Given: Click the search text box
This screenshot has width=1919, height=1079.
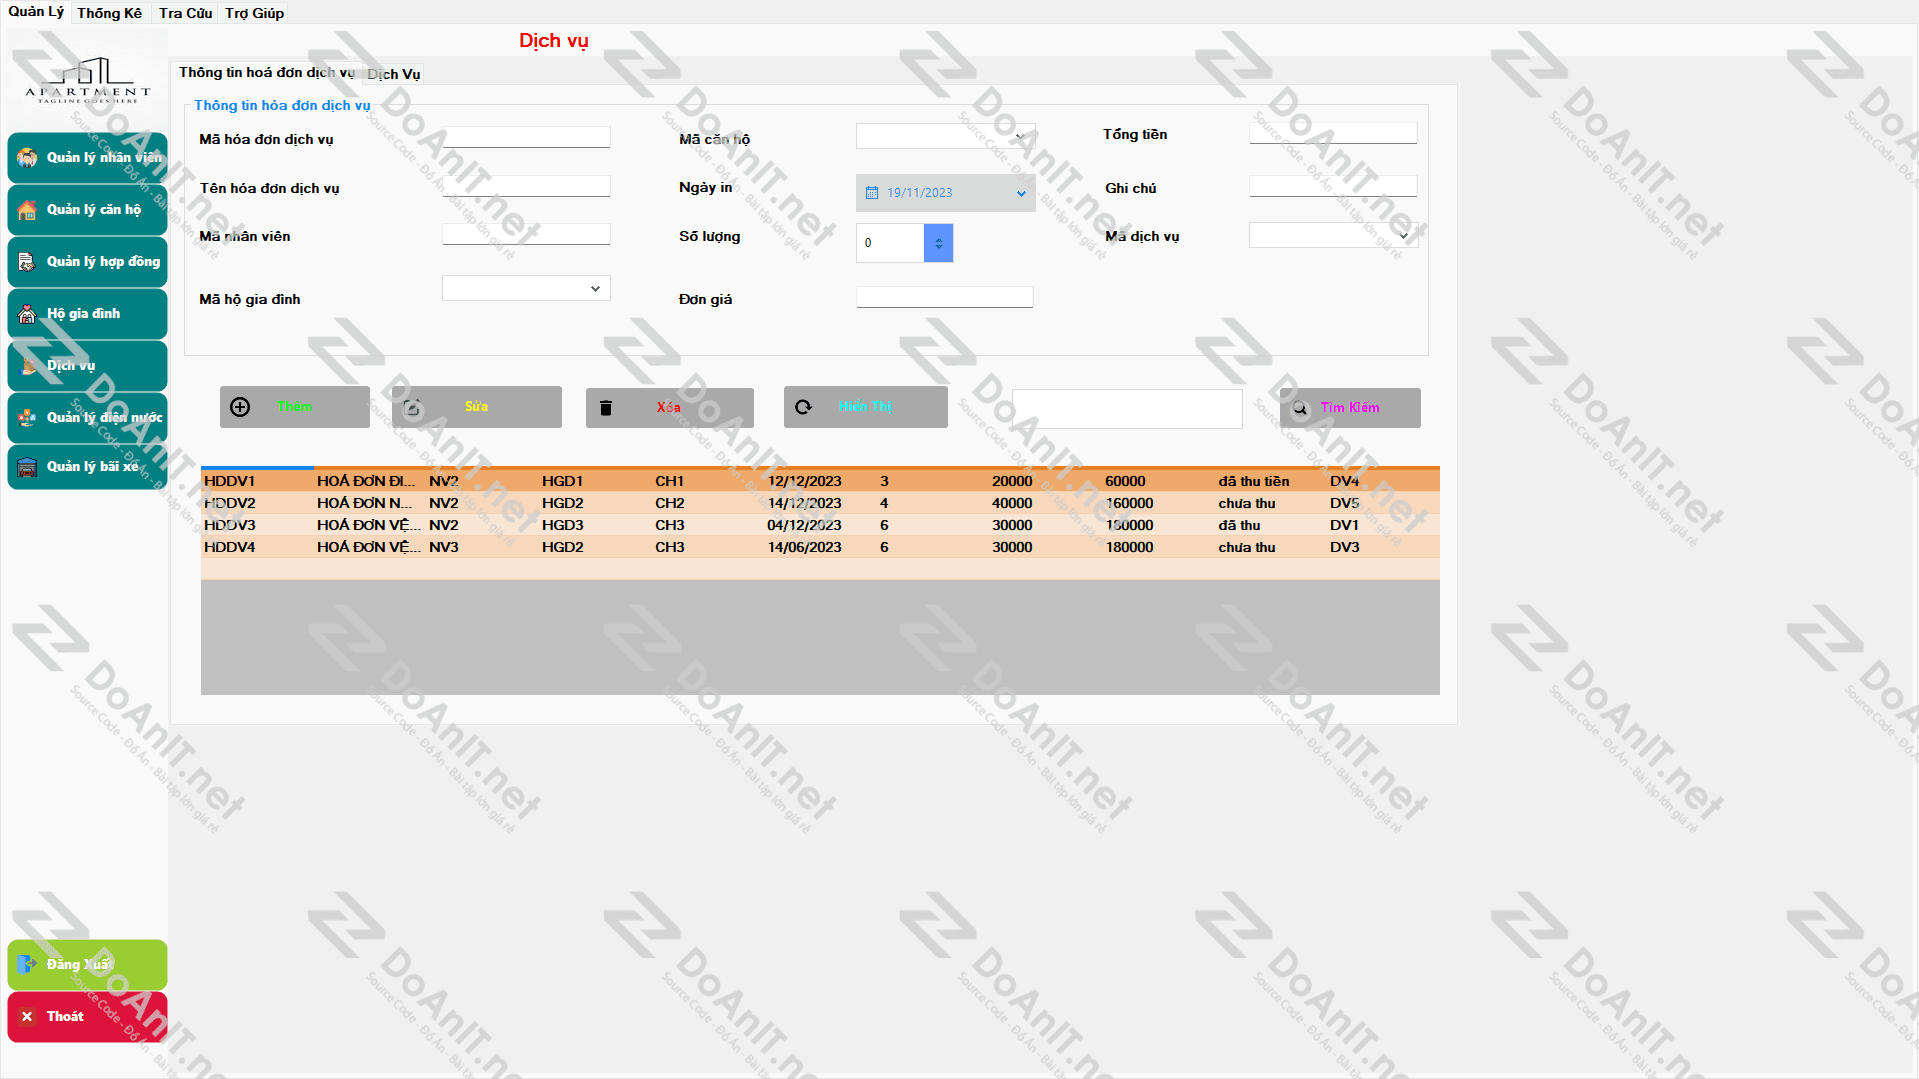Looking at the screenshot, I should [1127, 409].
